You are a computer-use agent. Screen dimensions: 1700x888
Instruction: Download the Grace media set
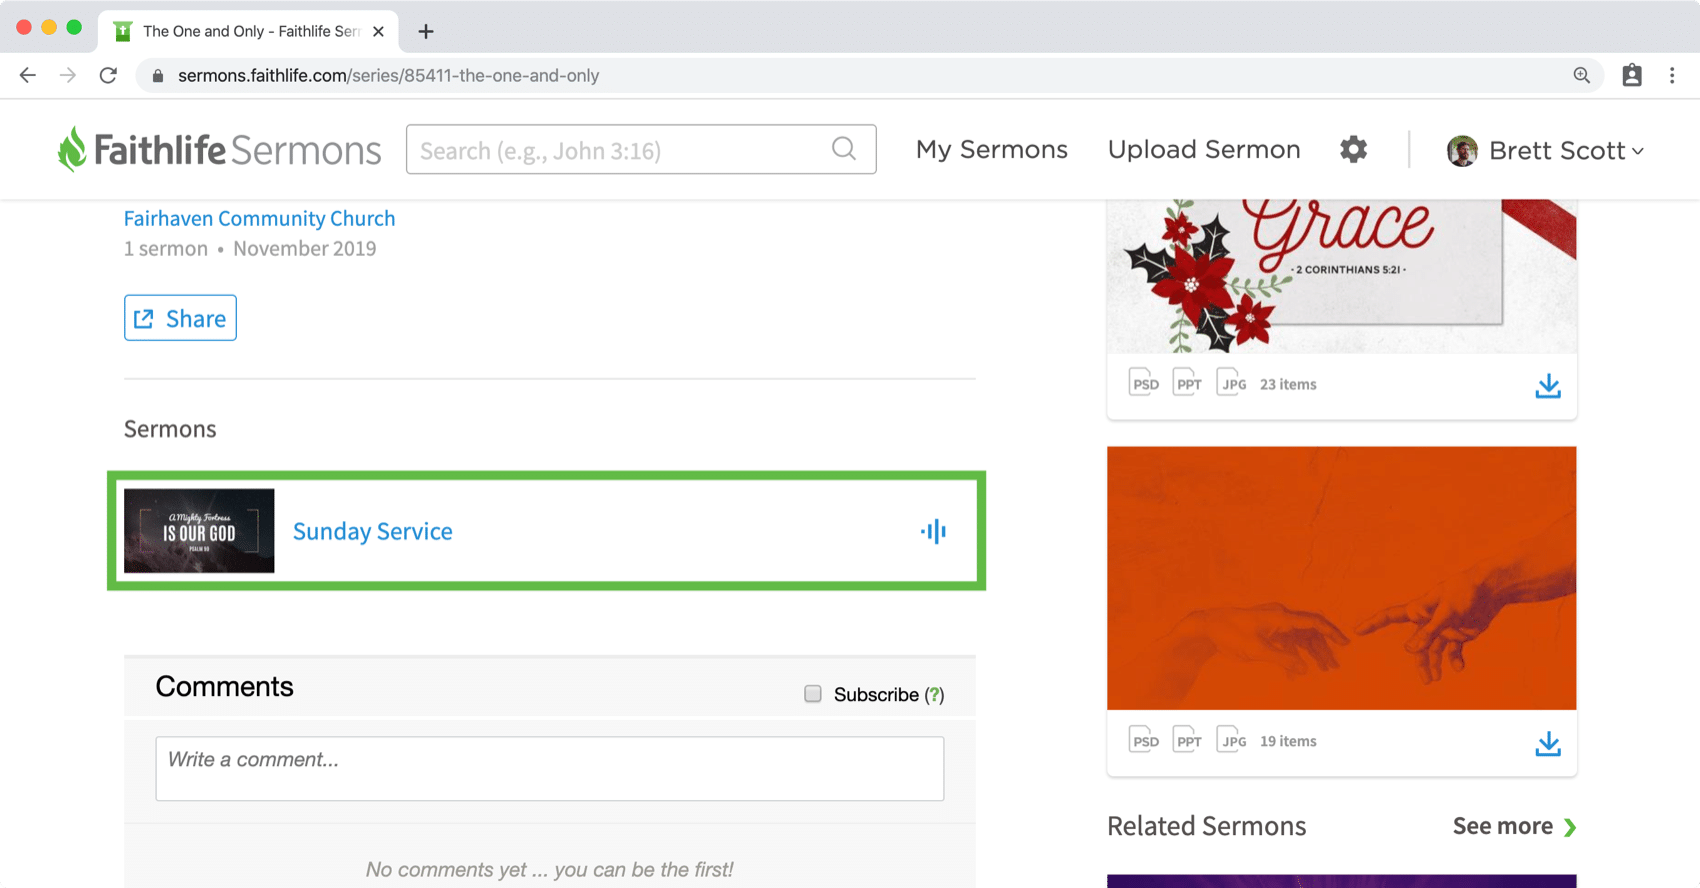click(x=1548, y=385)
